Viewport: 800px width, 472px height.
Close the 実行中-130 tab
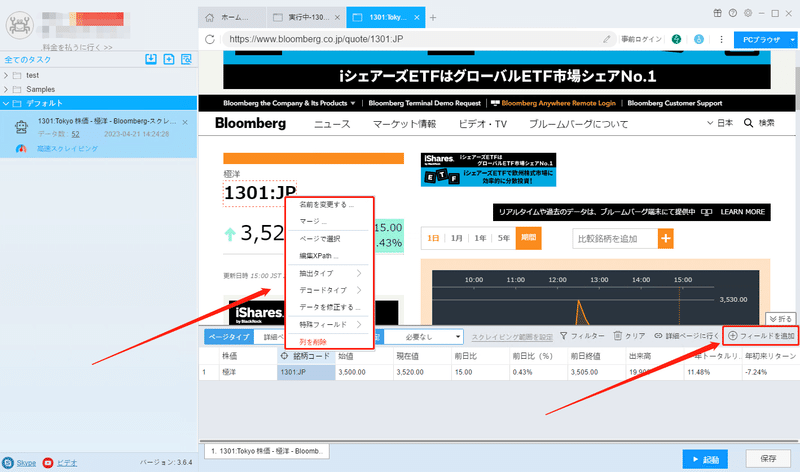click(337, 17)
